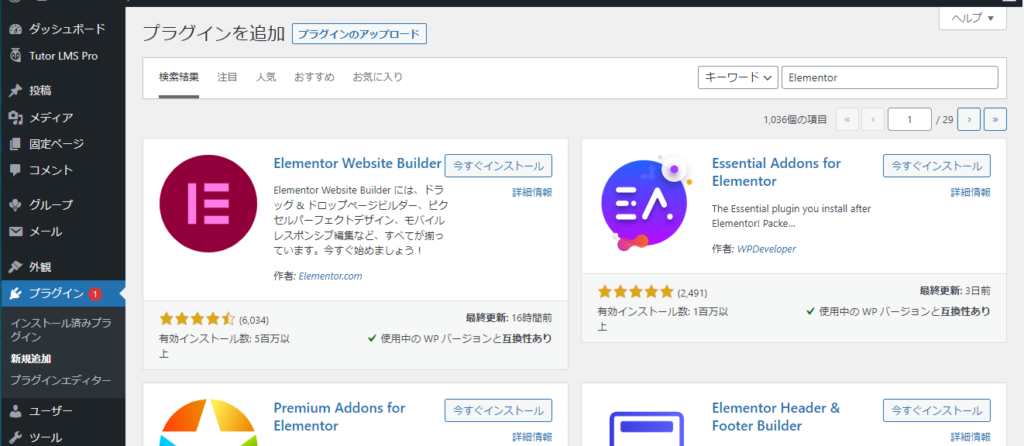Click the メディア media icon
This screenshot has height=446, width=1024.
(x=16, y=118)
